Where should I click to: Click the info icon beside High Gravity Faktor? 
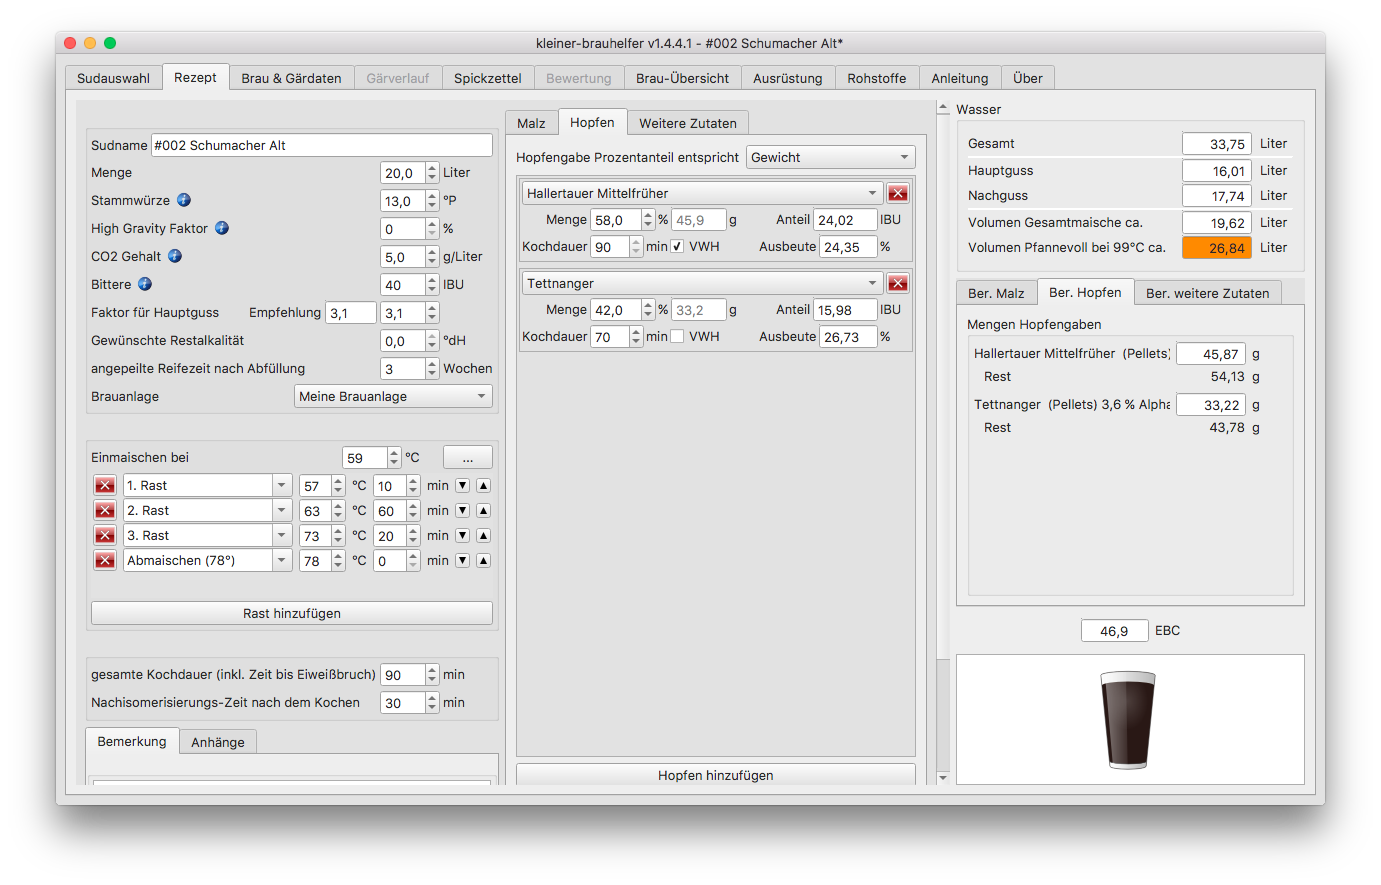pos(222,228)
